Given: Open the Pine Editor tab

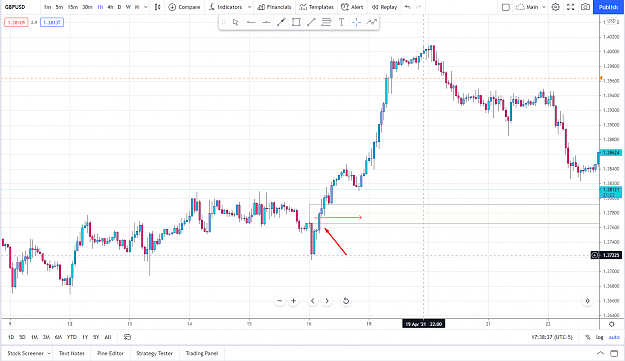Looking at the screenshot, I should 110,353.
